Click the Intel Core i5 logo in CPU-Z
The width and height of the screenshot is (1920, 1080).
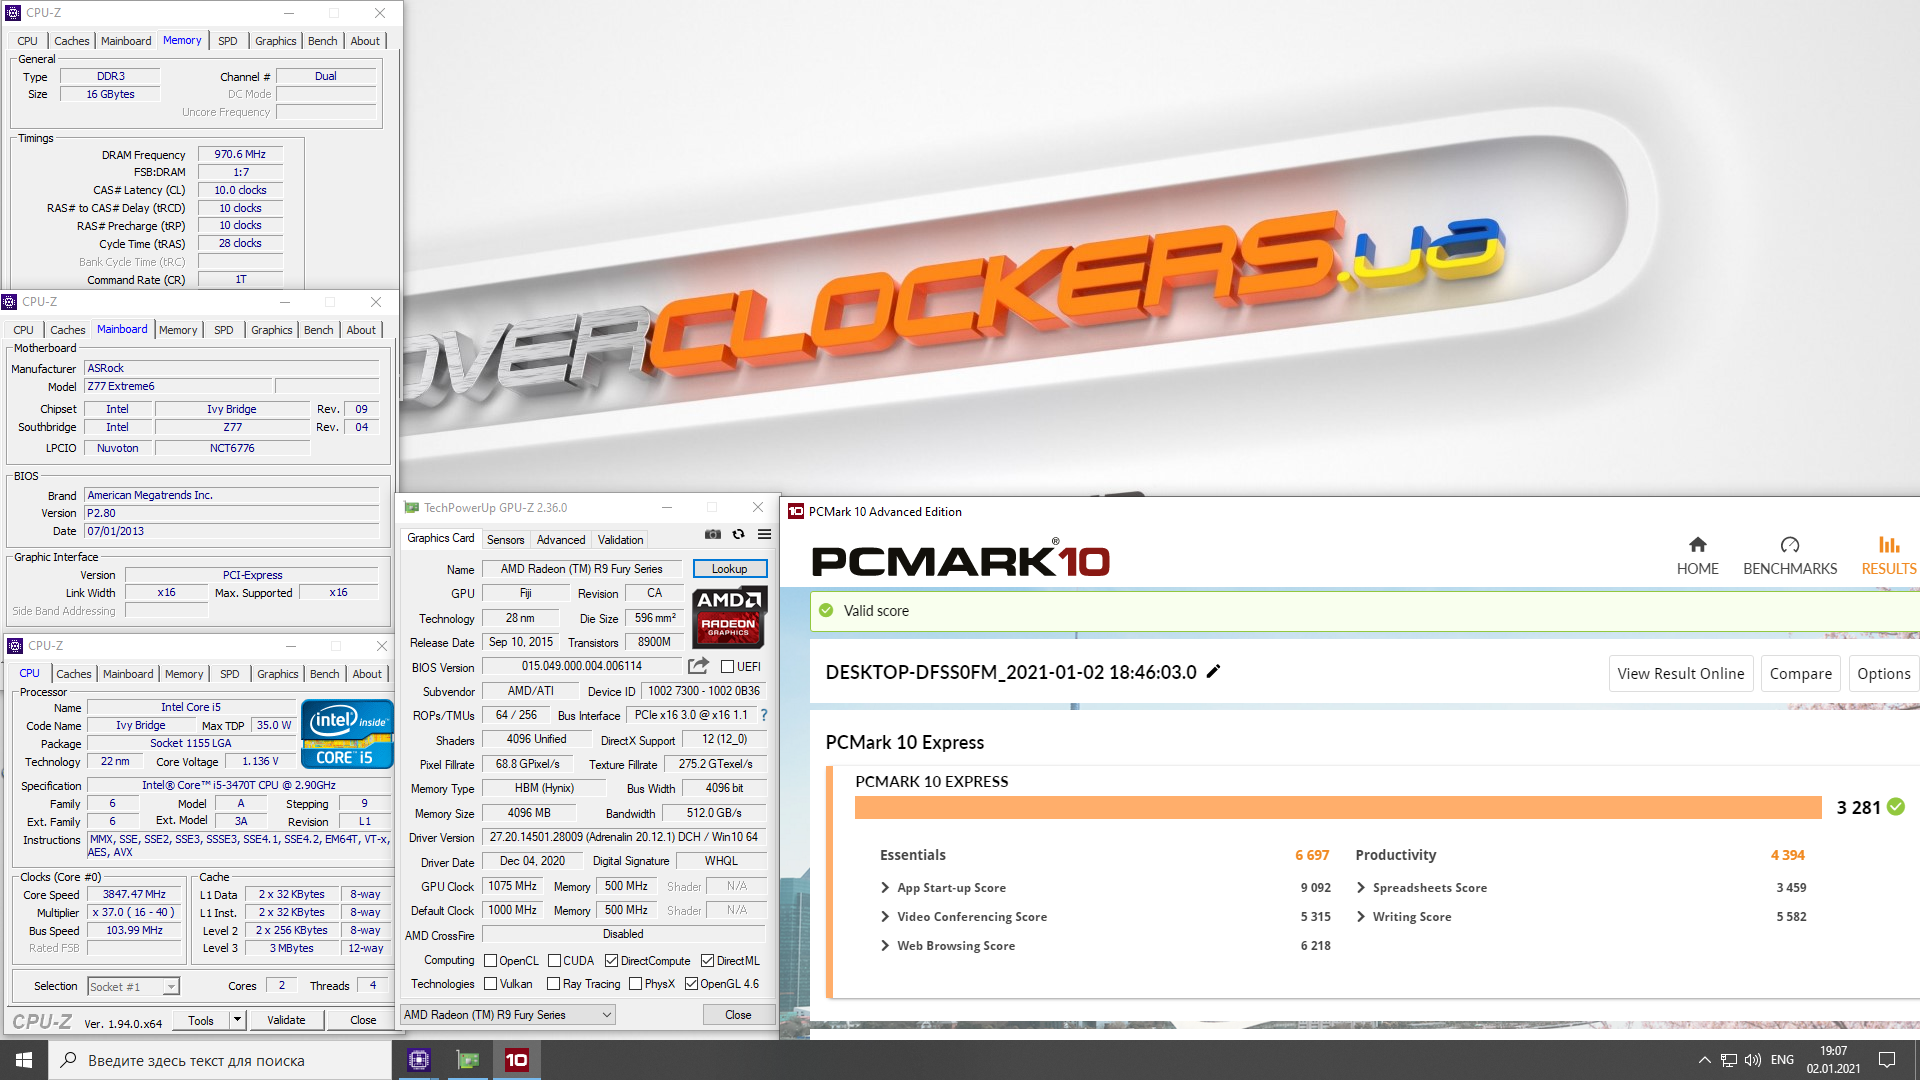pos(347,734)
